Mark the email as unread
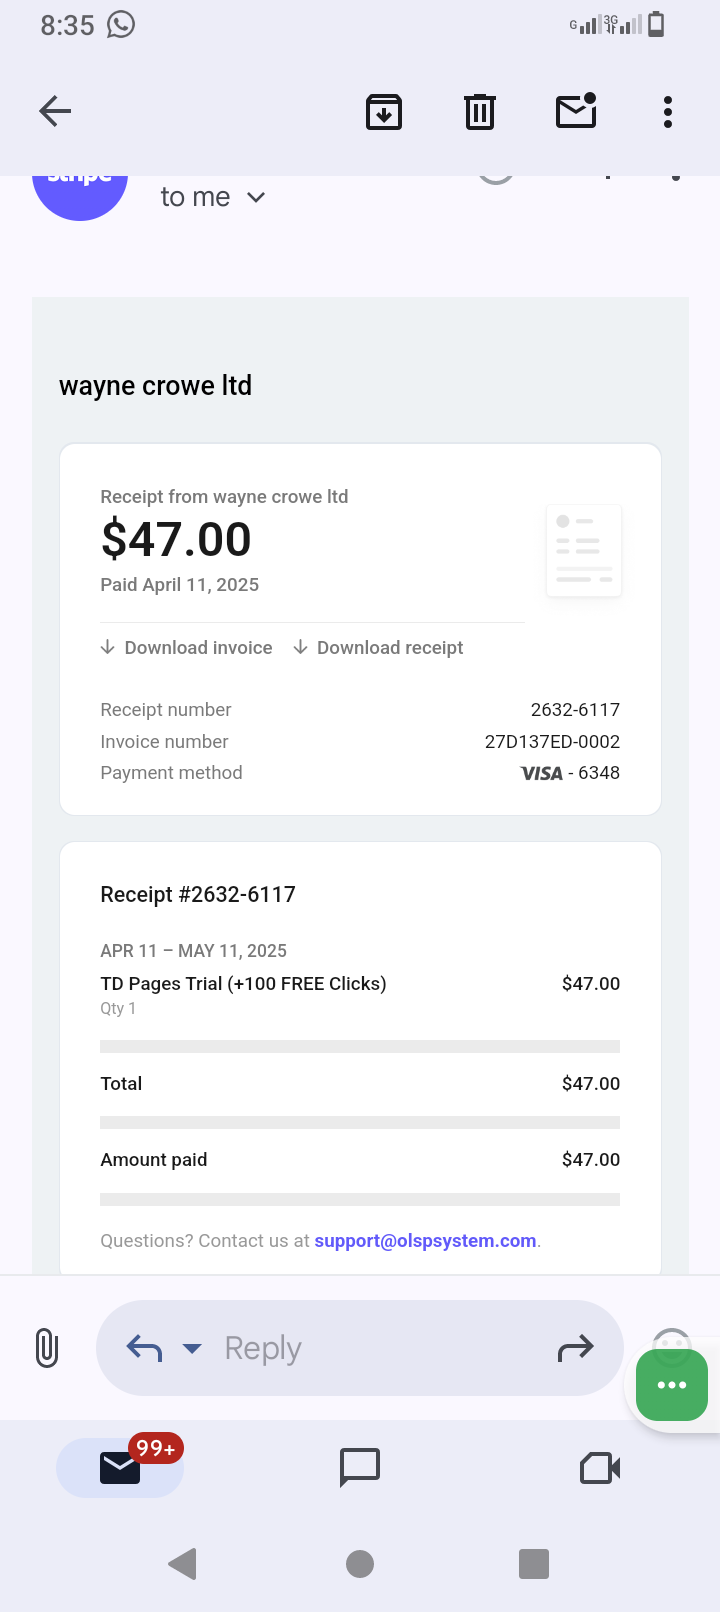 pyautogui.click(x=576, y=112)
